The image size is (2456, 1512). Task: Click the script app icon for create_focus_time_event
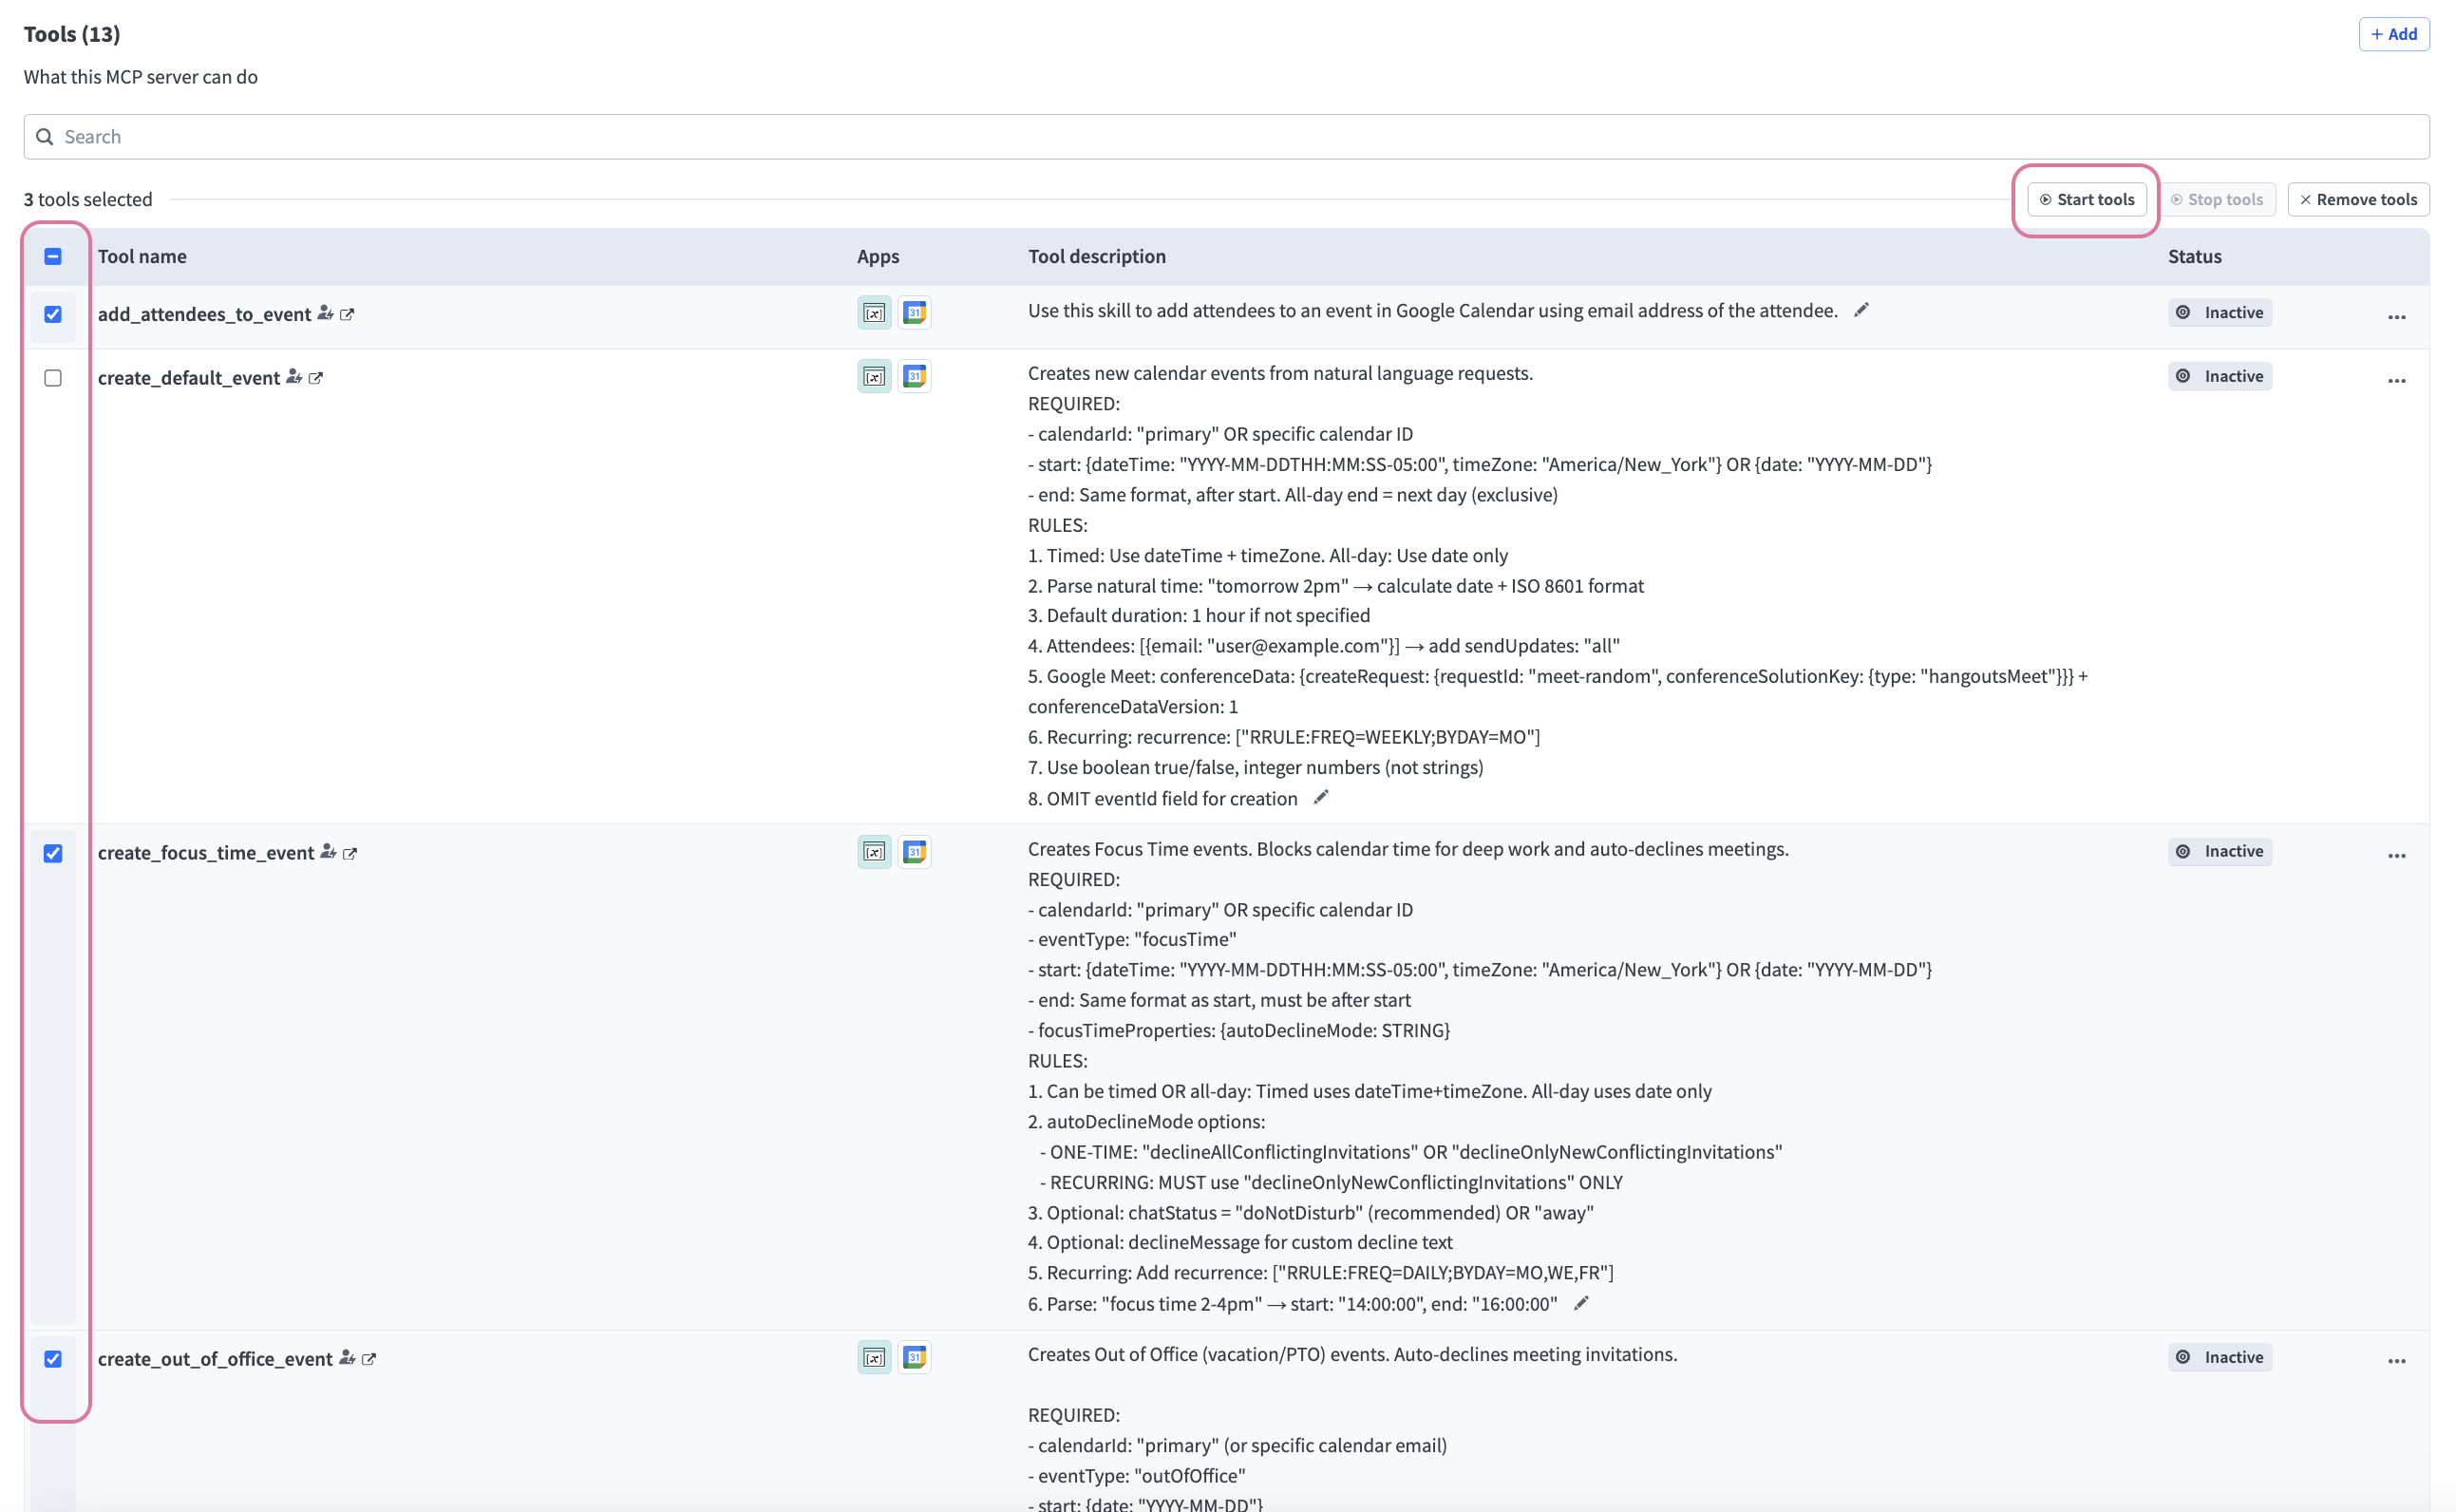tap(873, 851)
